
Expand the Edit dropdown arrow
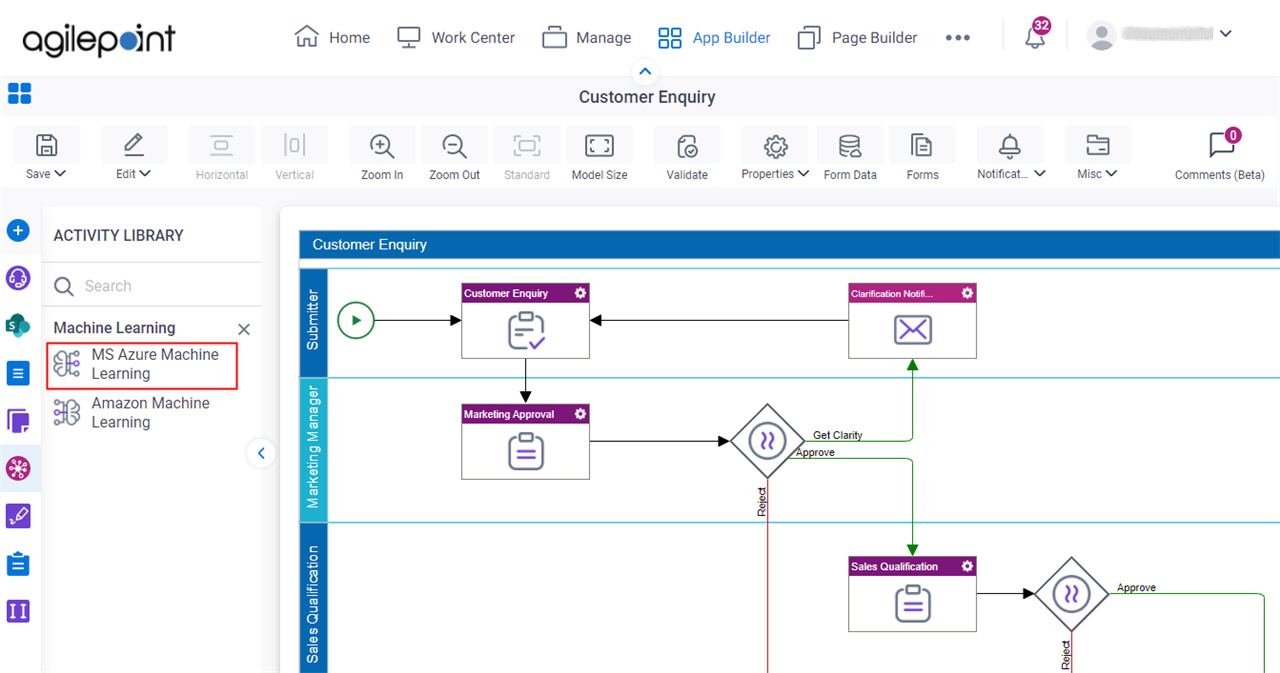(146, 174)
